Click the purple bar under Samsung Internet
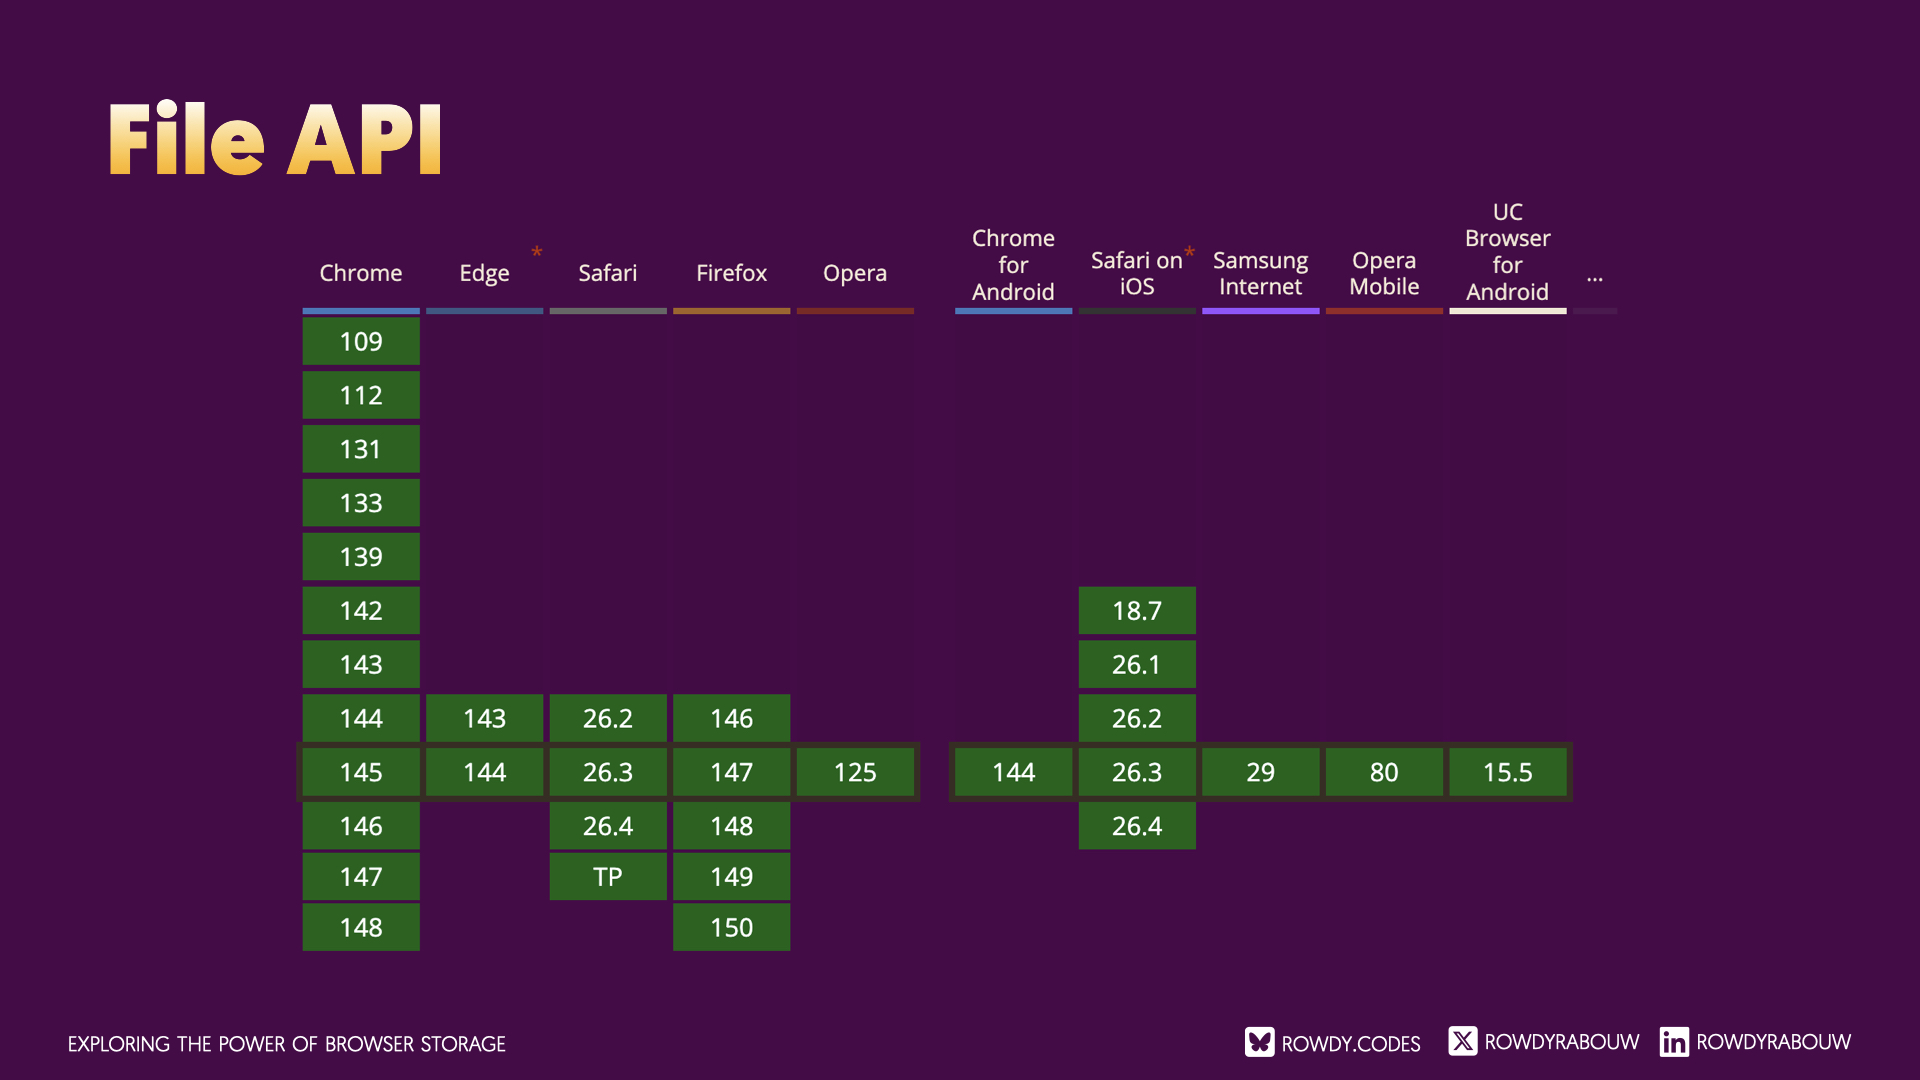This screenshot has width=1920, height=1080. pos(1260,311)
